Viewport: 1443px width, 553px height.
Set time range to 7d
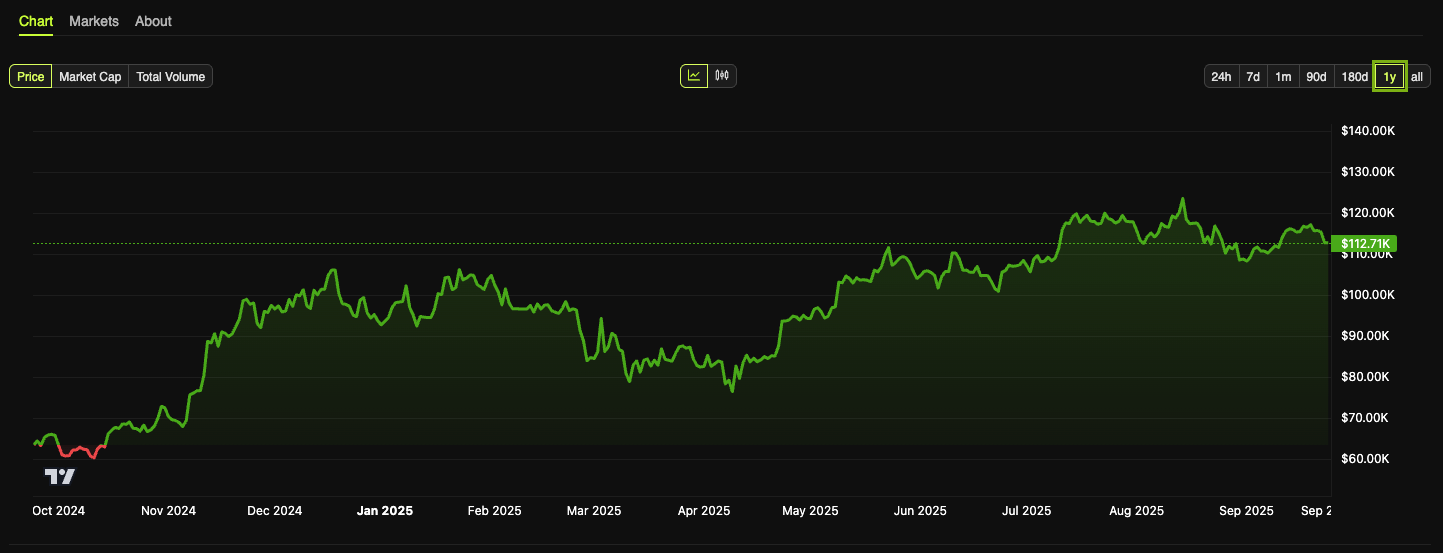coord(1253,77)
